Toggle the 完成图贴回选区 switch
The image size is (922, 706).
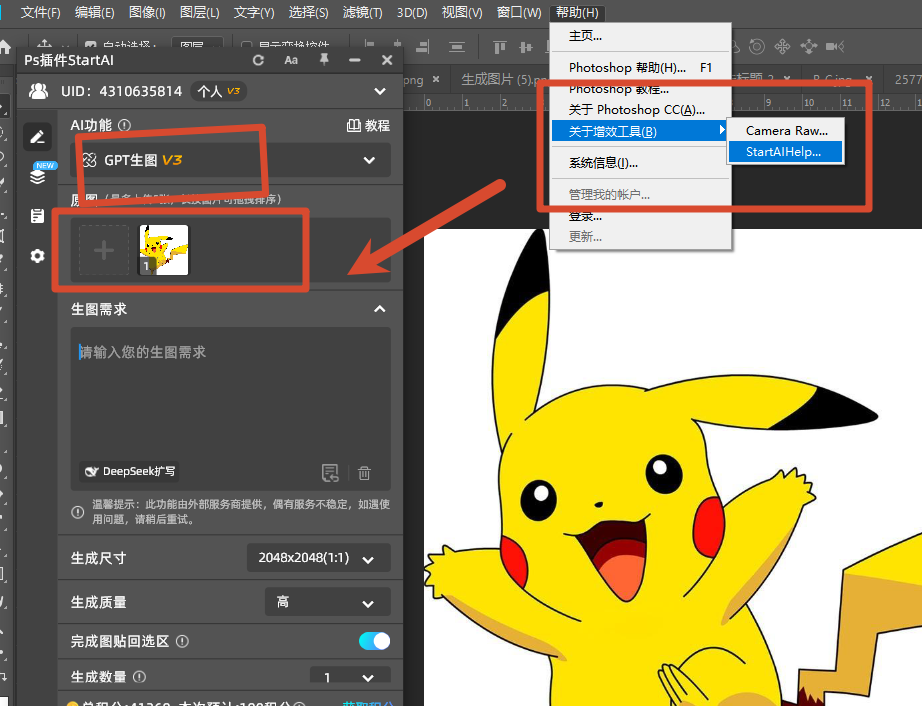[375, 641]
